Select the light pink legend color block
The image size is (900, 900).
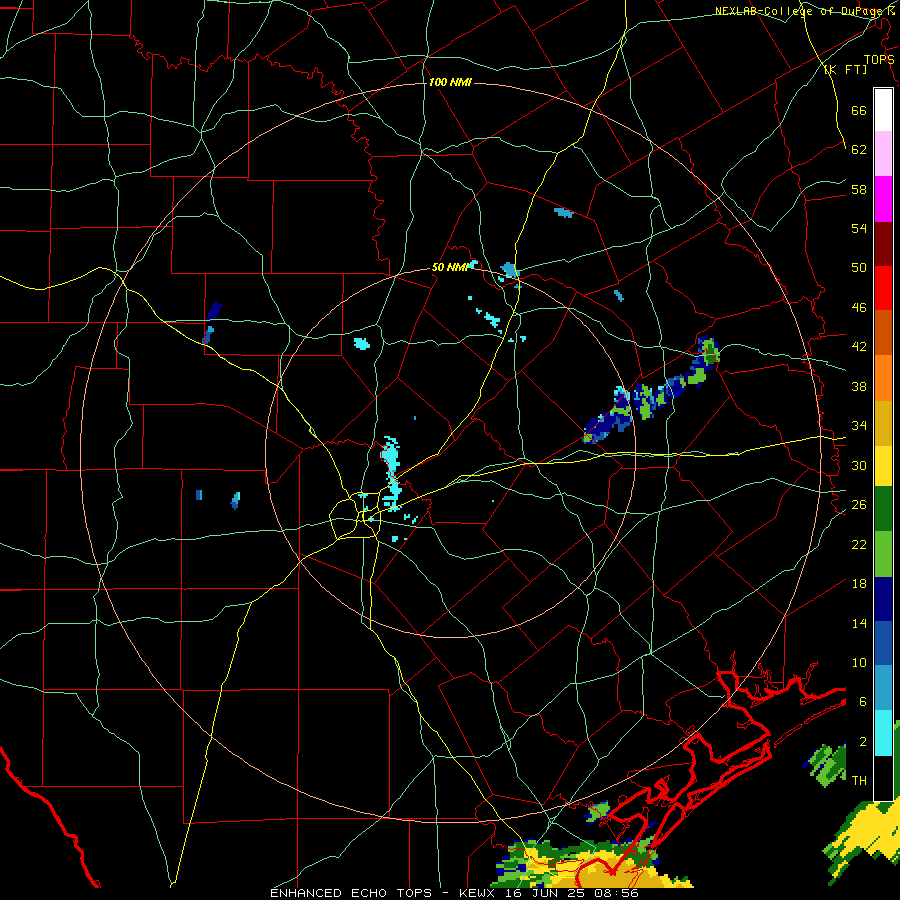tap(883, 153)
